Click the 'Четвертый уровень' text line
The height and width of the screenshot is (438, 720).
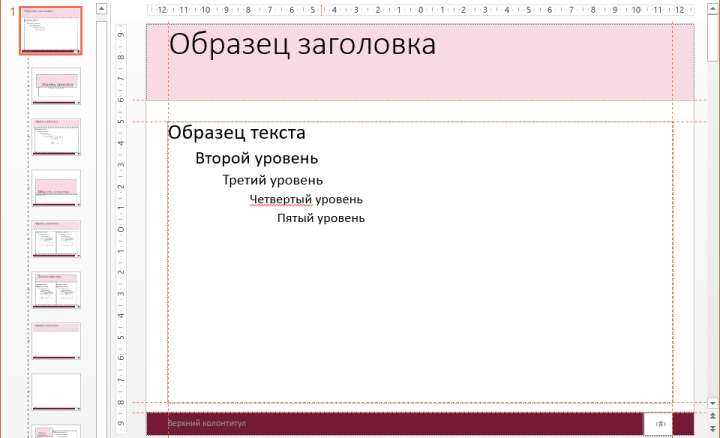306,200
